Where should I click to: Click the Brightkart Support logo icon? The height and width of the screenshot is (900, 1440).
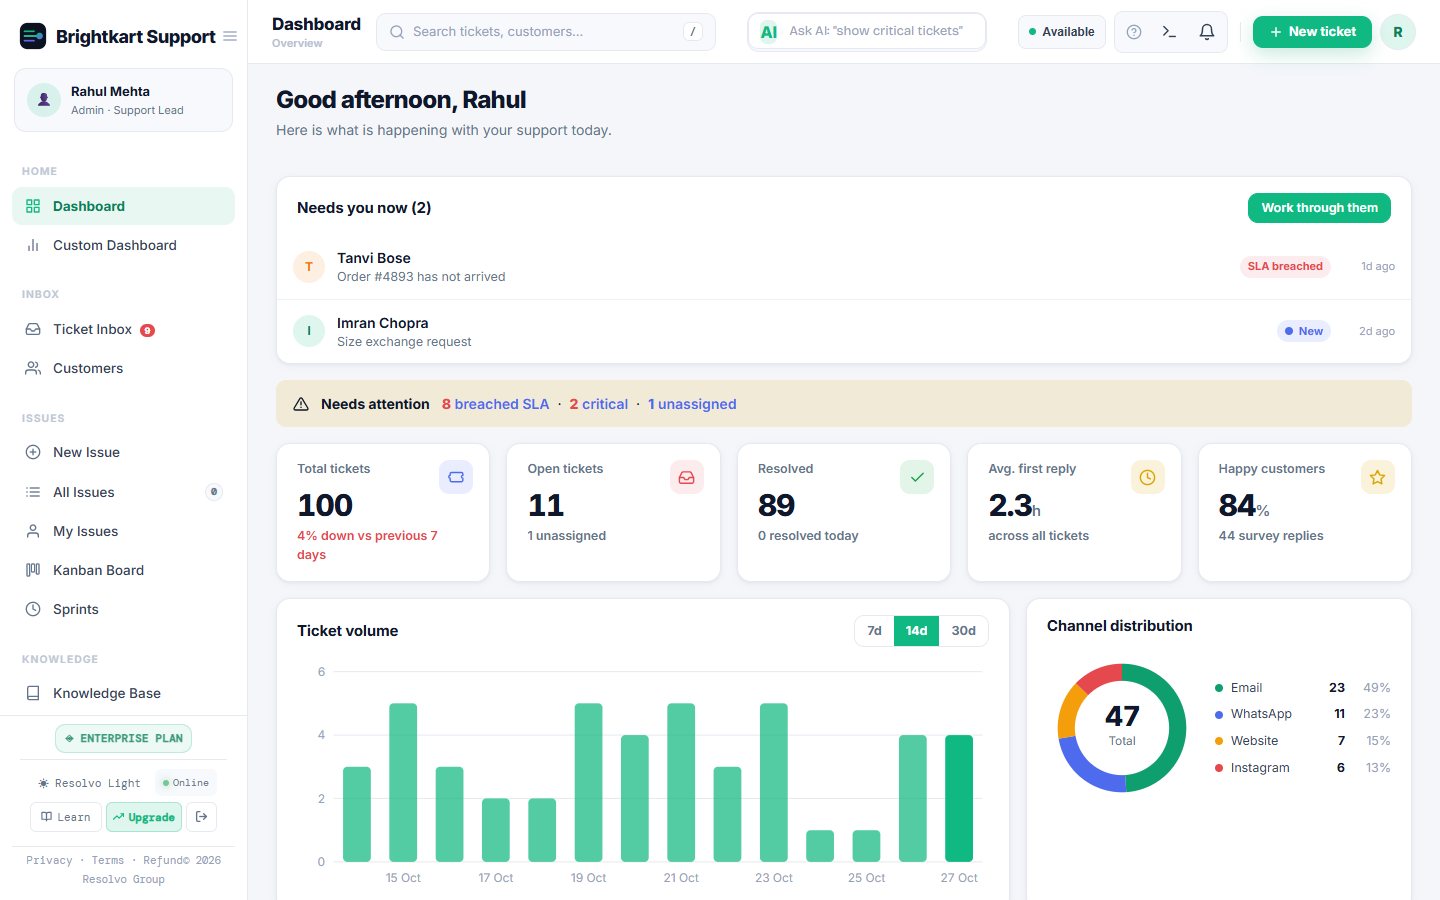pyautogui.click(x=33, y=36)
